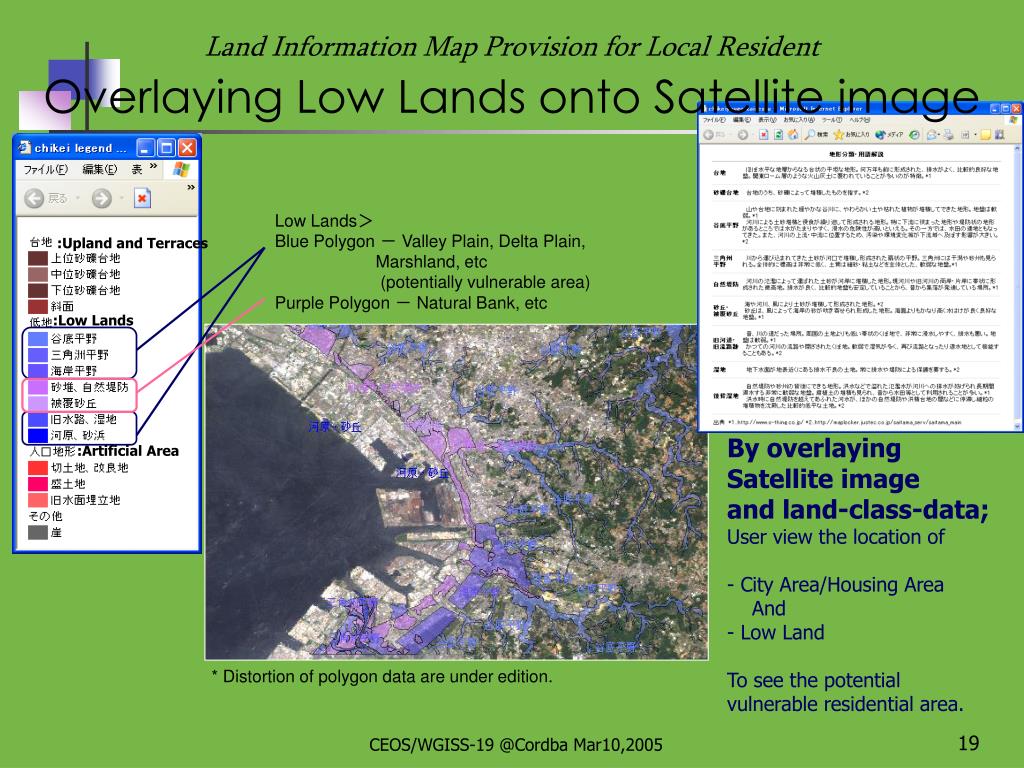
Task: Click Print icon in glossary window toolbar
Action: [x=948, y=135]
